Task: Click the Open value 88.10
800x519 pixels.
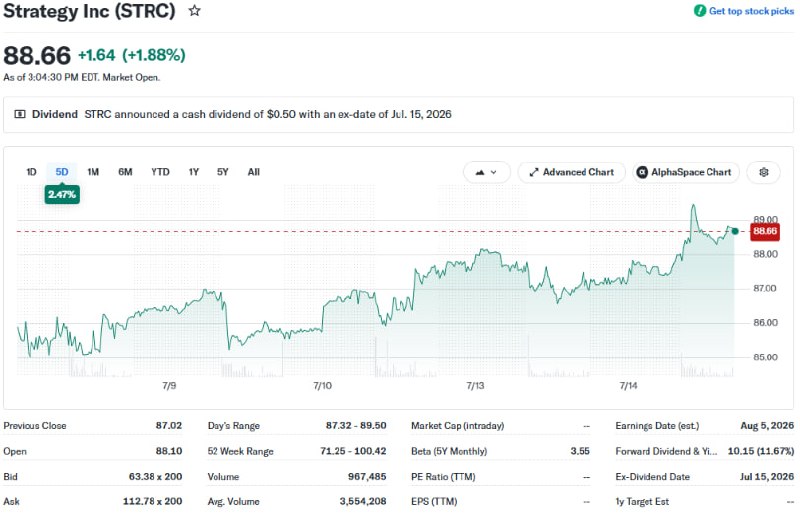Action: pos(169,451)
